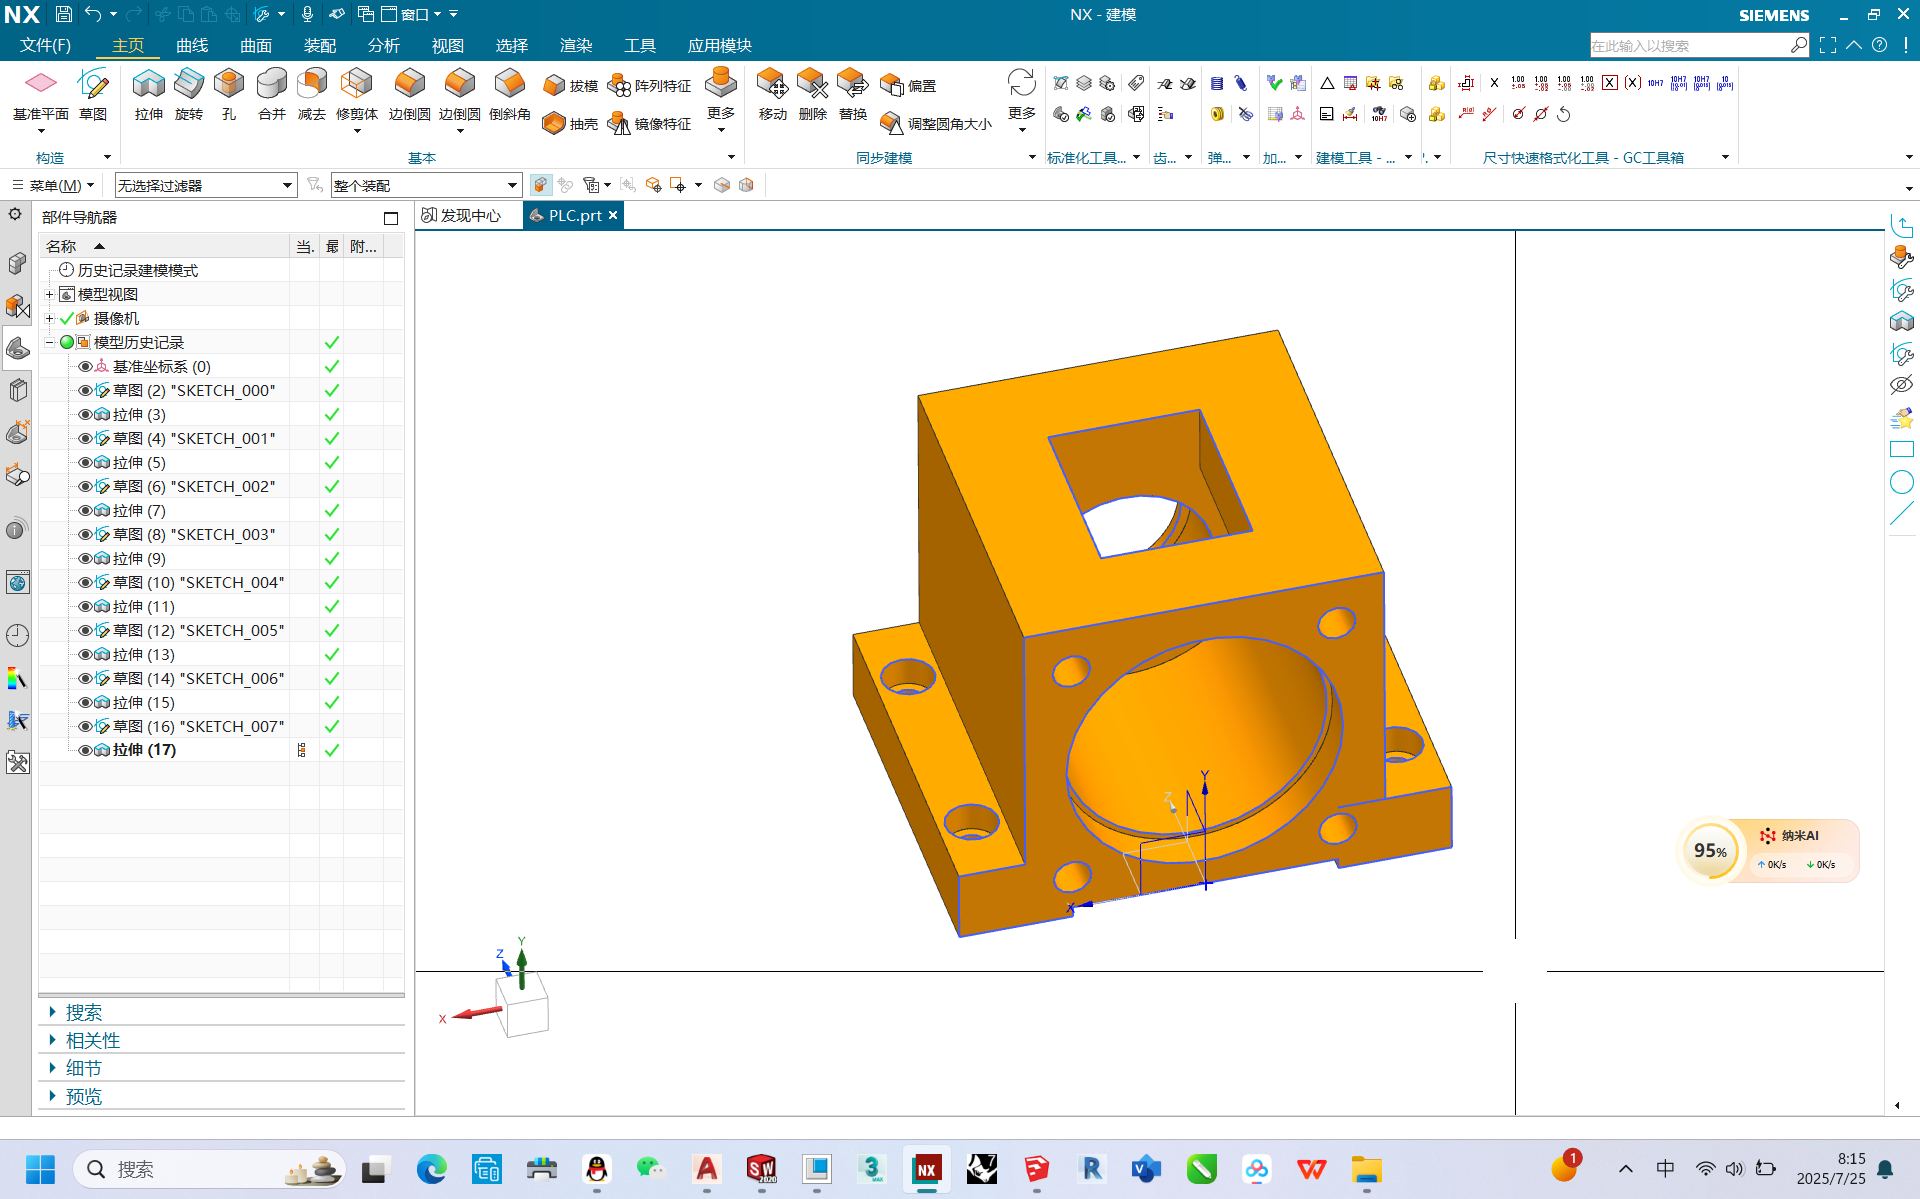Select the 移动 (Move Face) tool in 同步建模
Image resolution: width=1920 pixels, height=1199 pixels.
(772, 95)
